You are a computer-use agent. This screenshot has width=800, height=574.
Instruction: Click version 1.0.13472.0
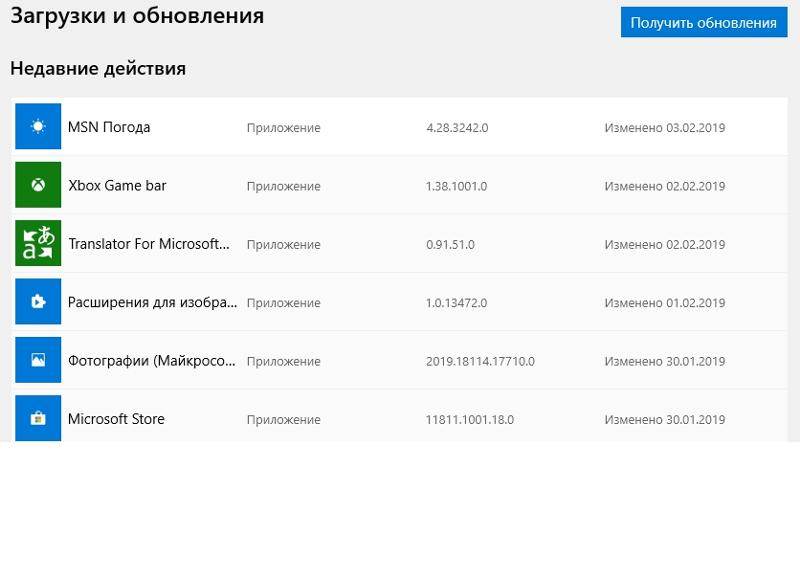457,303
